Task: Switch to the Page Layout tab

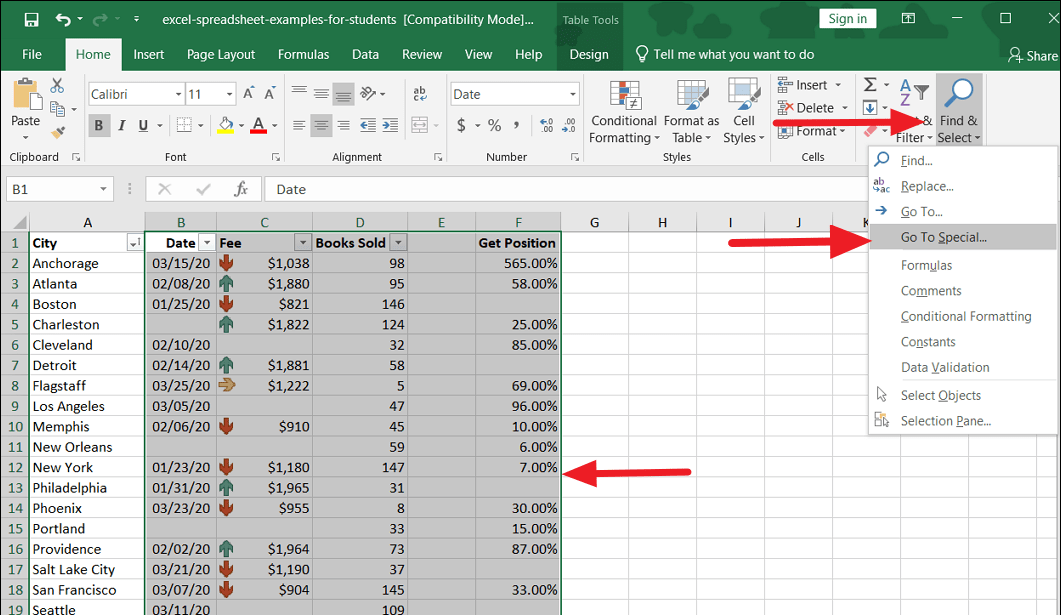Action: point(220,55)
